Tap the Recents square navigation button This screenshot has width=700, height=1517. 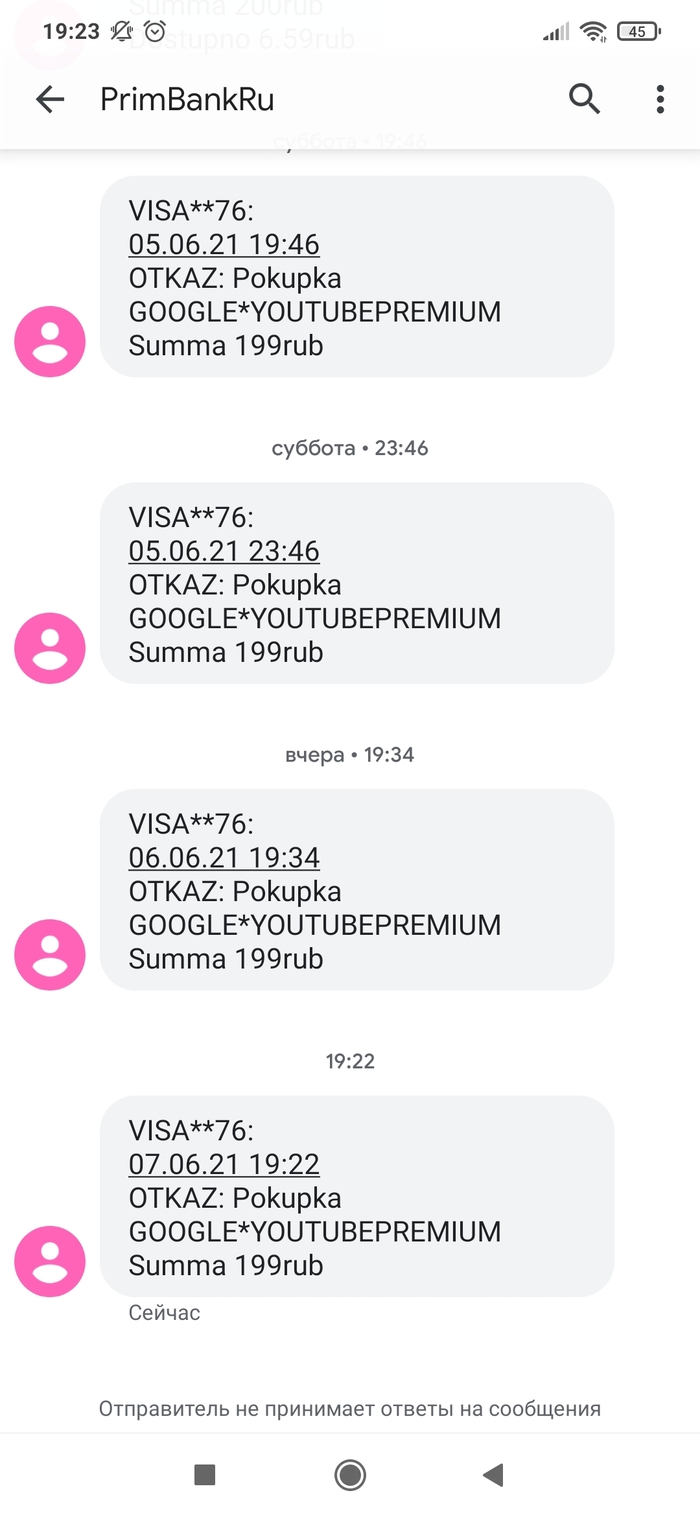click(204, 1475)
